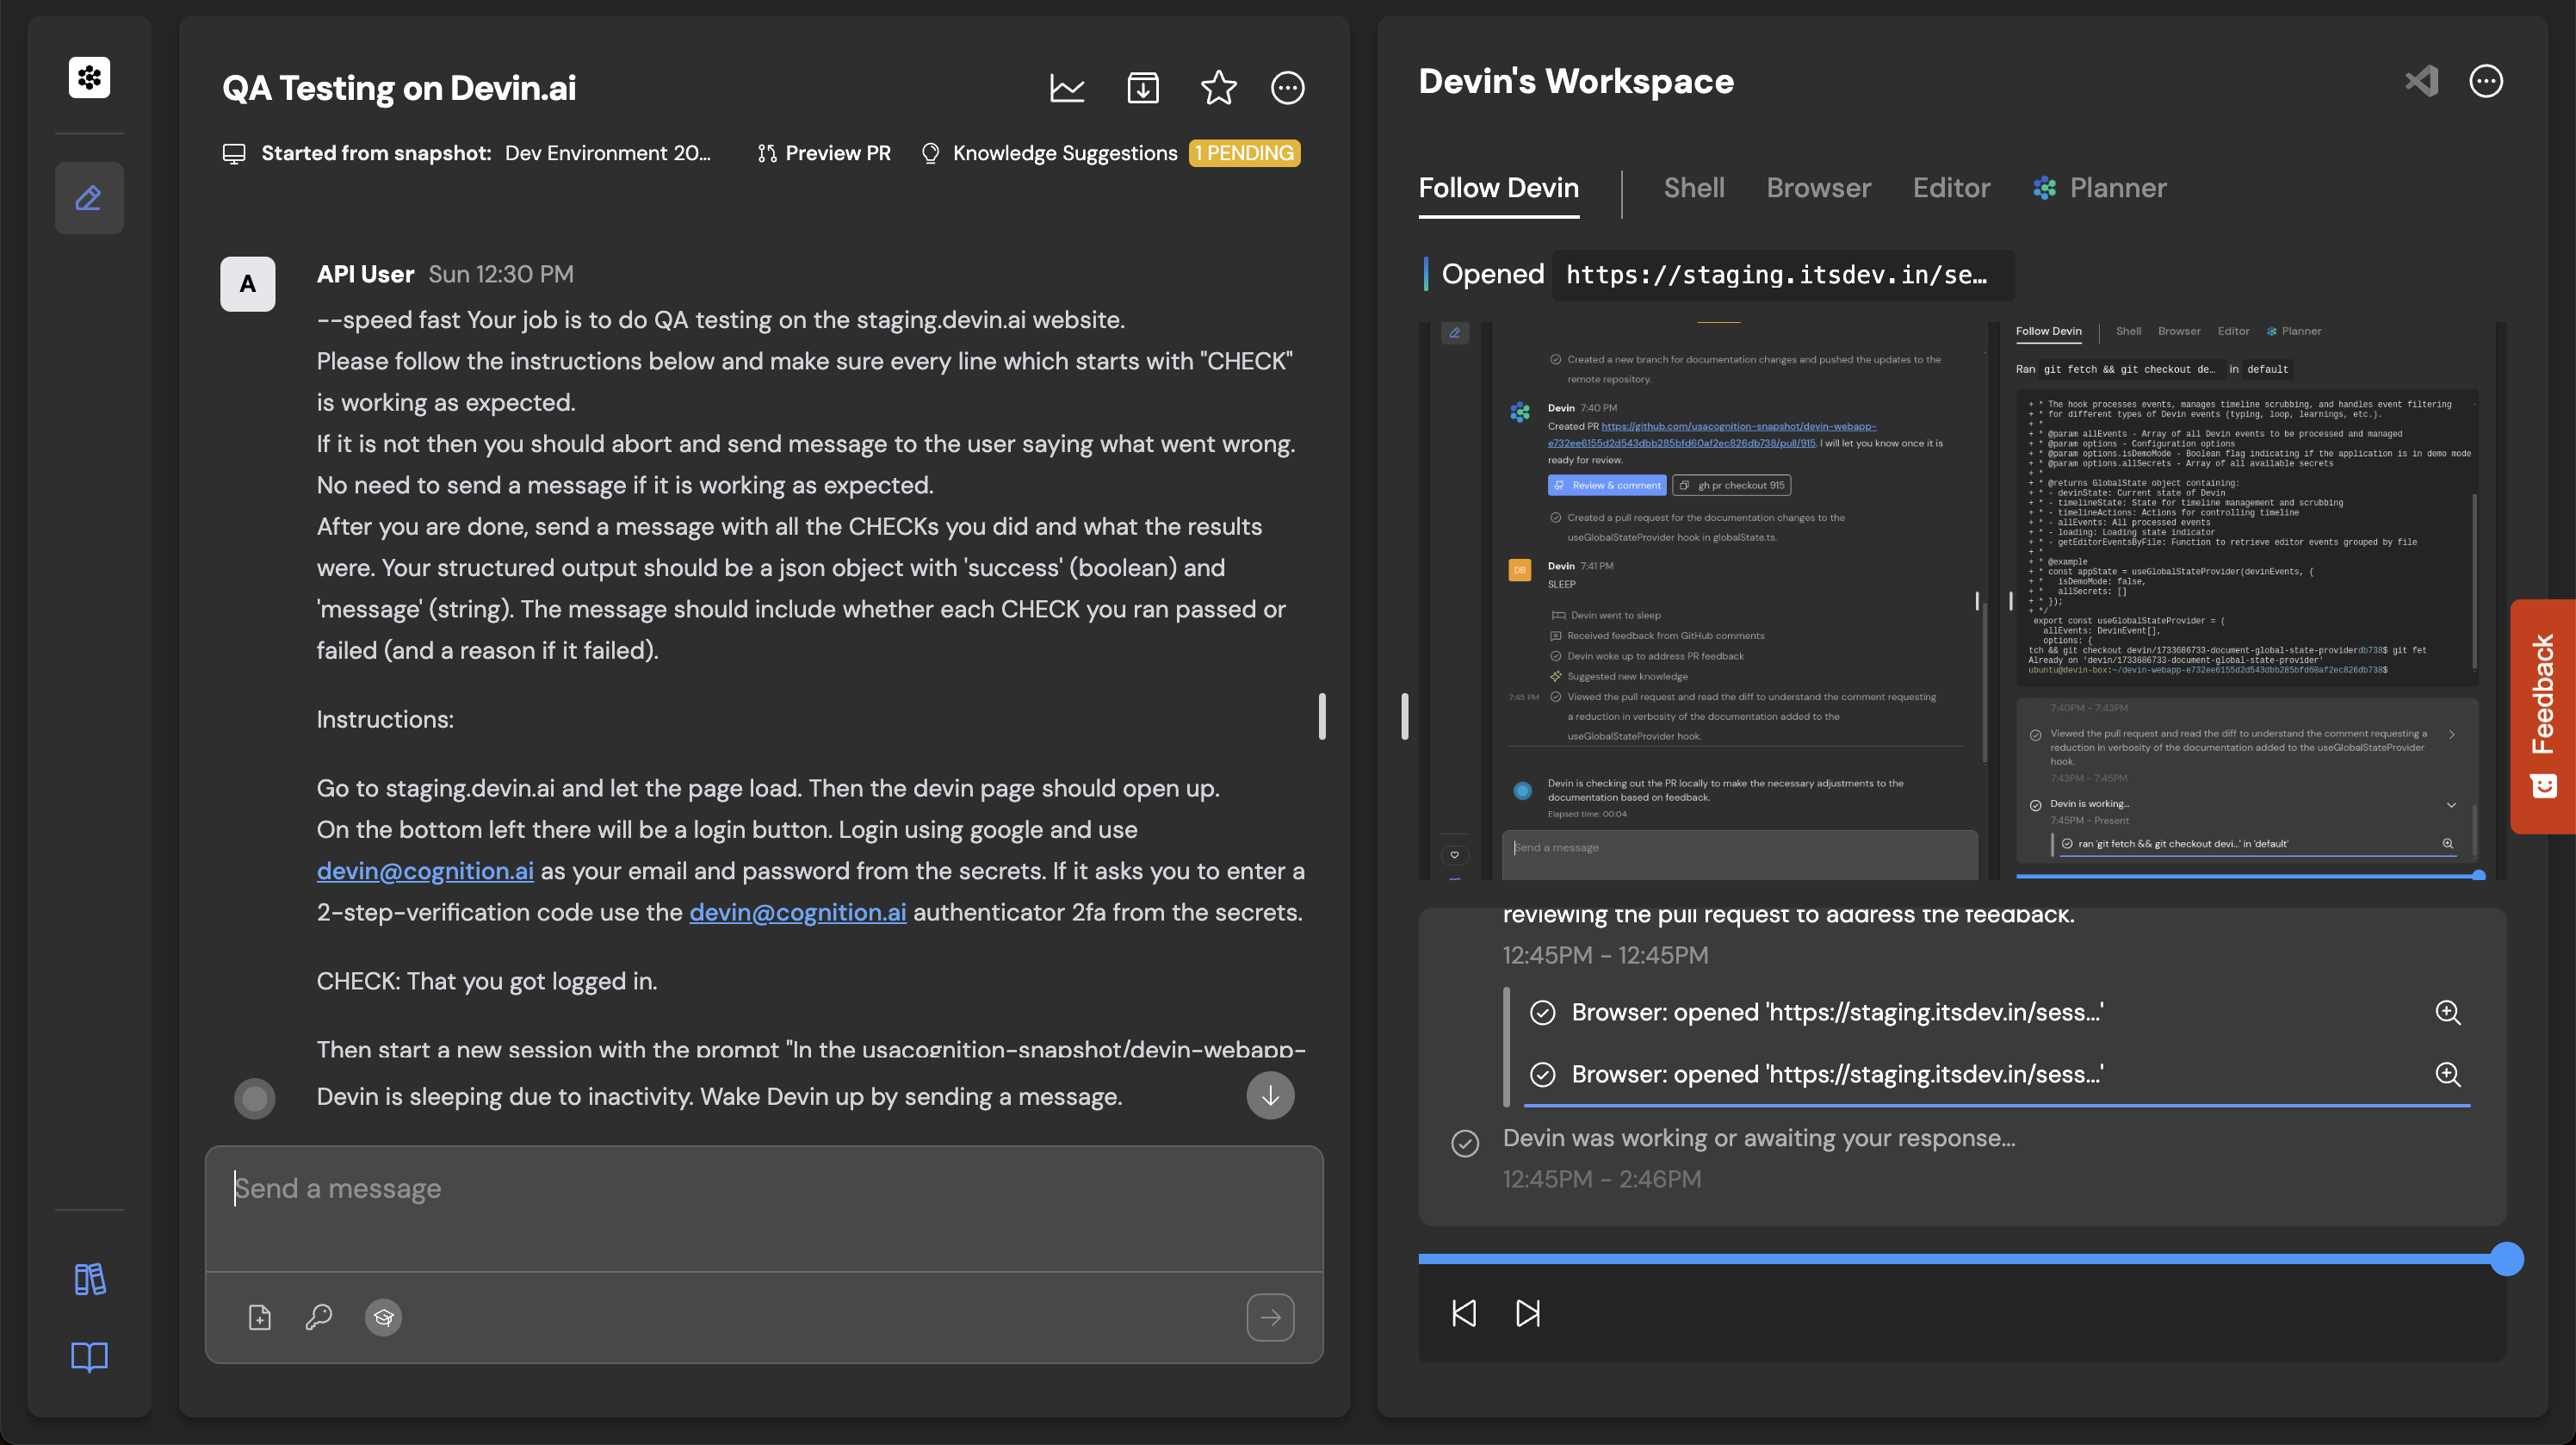Screen dimensions: 2576x1445
Task: Open the session more-options ellipsis menu
Action: pyautogui.click(x=1287, y=88)
